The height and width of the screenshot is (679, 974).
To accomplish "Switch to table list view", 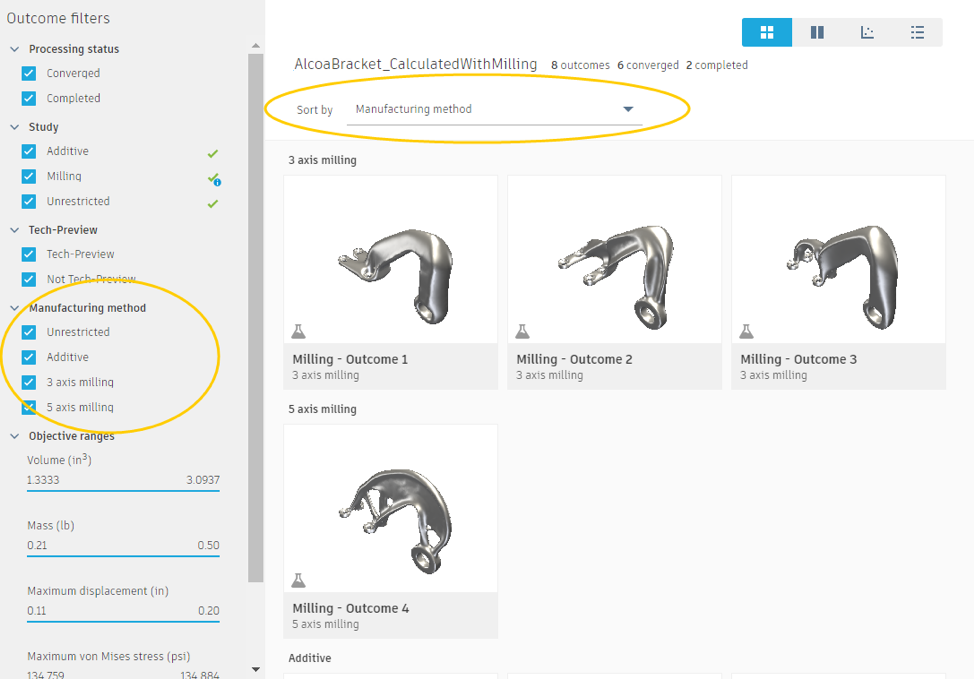I will [x=917, y=32].
